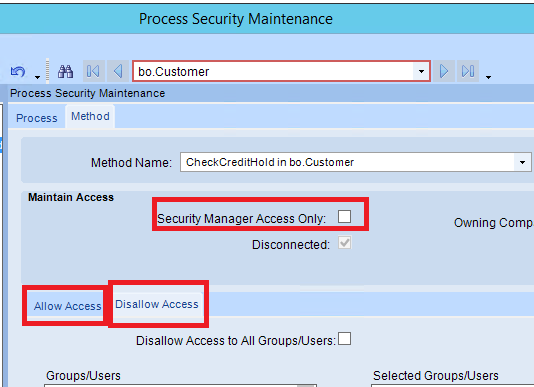Go to next record arrow icon
Image resolution: width=534 pixels, height=387 pixels.
coord(444,72)
